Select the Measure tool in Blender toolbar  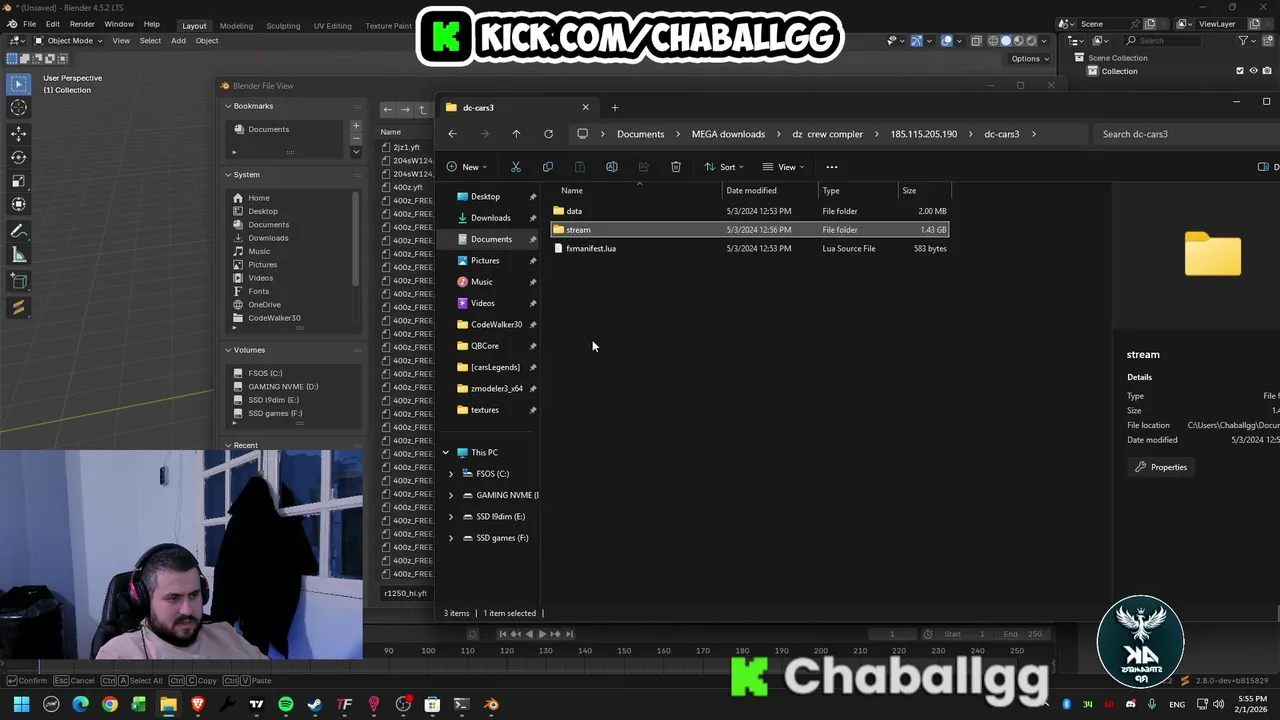[19, 255]
